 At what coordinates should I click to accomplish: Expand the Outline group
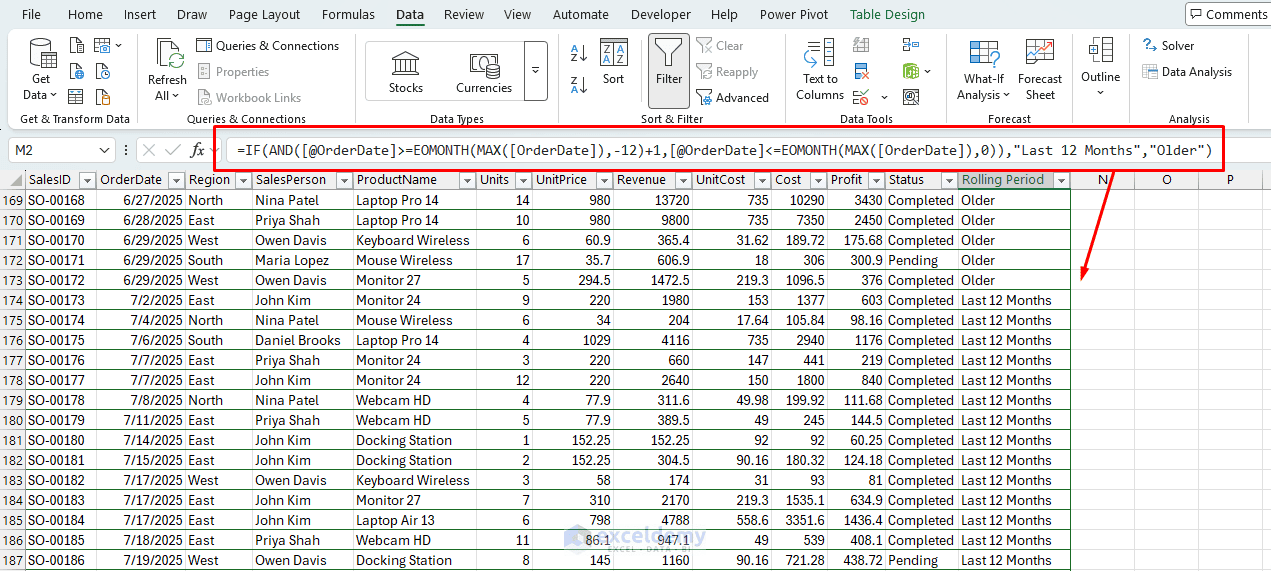[x=1100, y=66]
